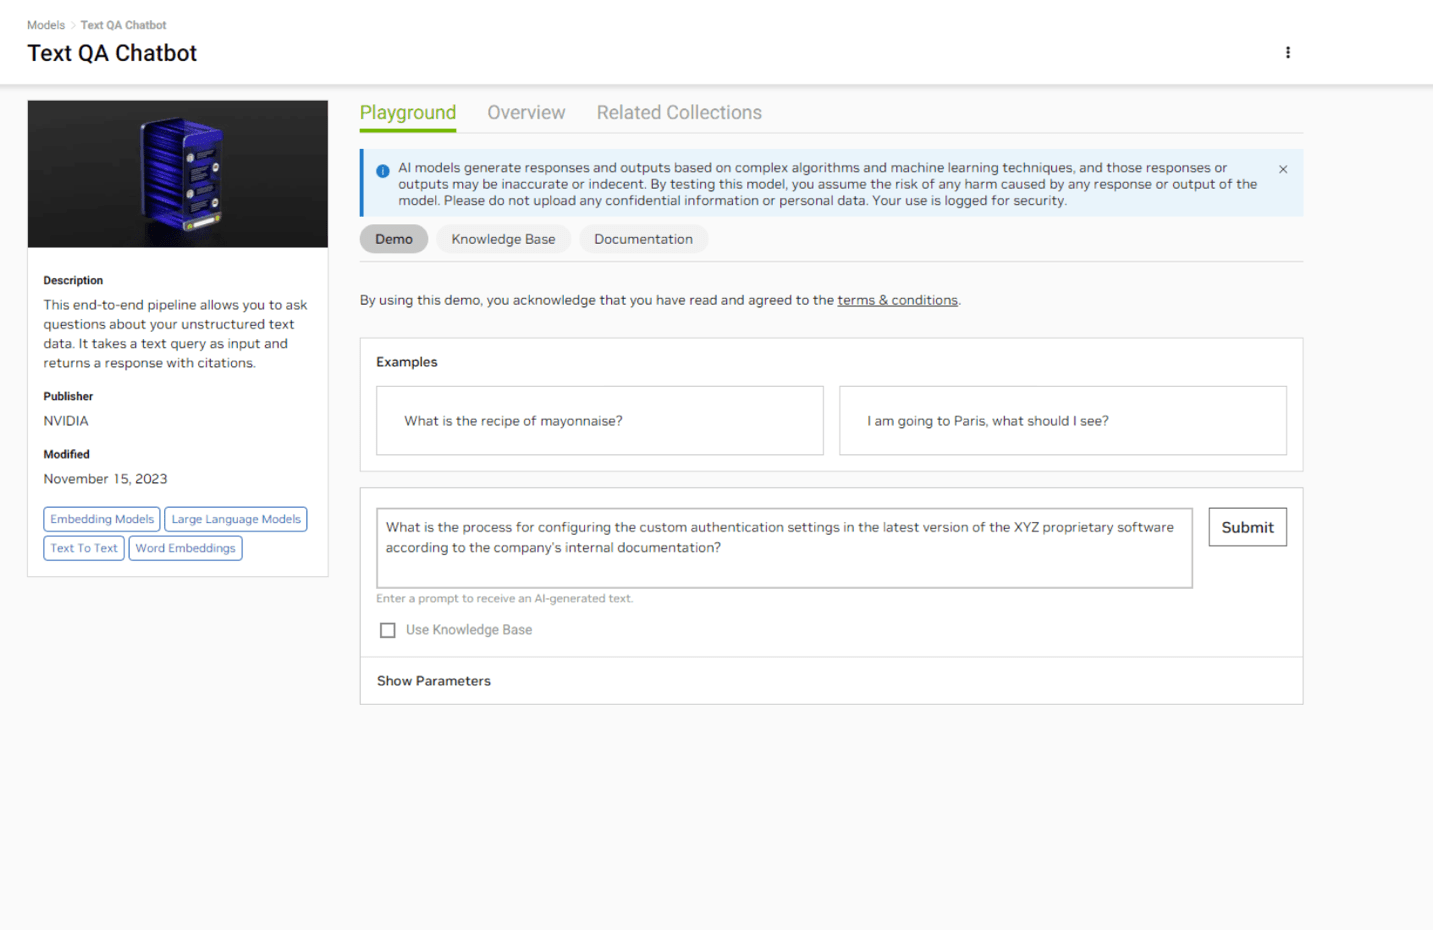Open the Related Collections tab
The width and height of the screenshot is (1433, 930).
(679, 112)
